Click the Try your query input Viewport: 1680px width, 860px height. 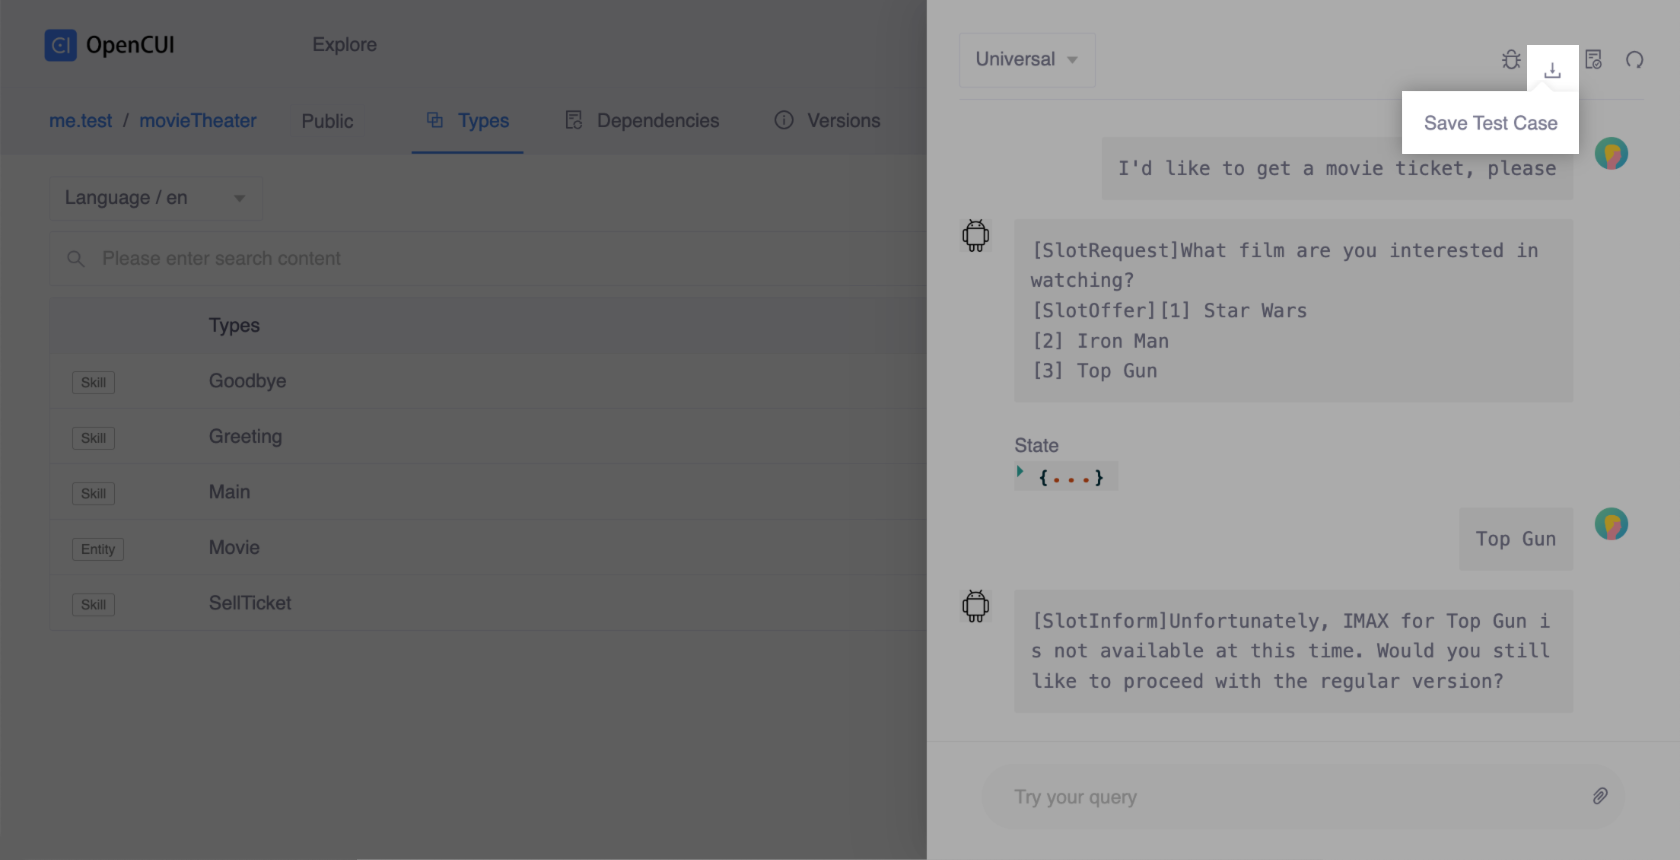click(1290, 797)
